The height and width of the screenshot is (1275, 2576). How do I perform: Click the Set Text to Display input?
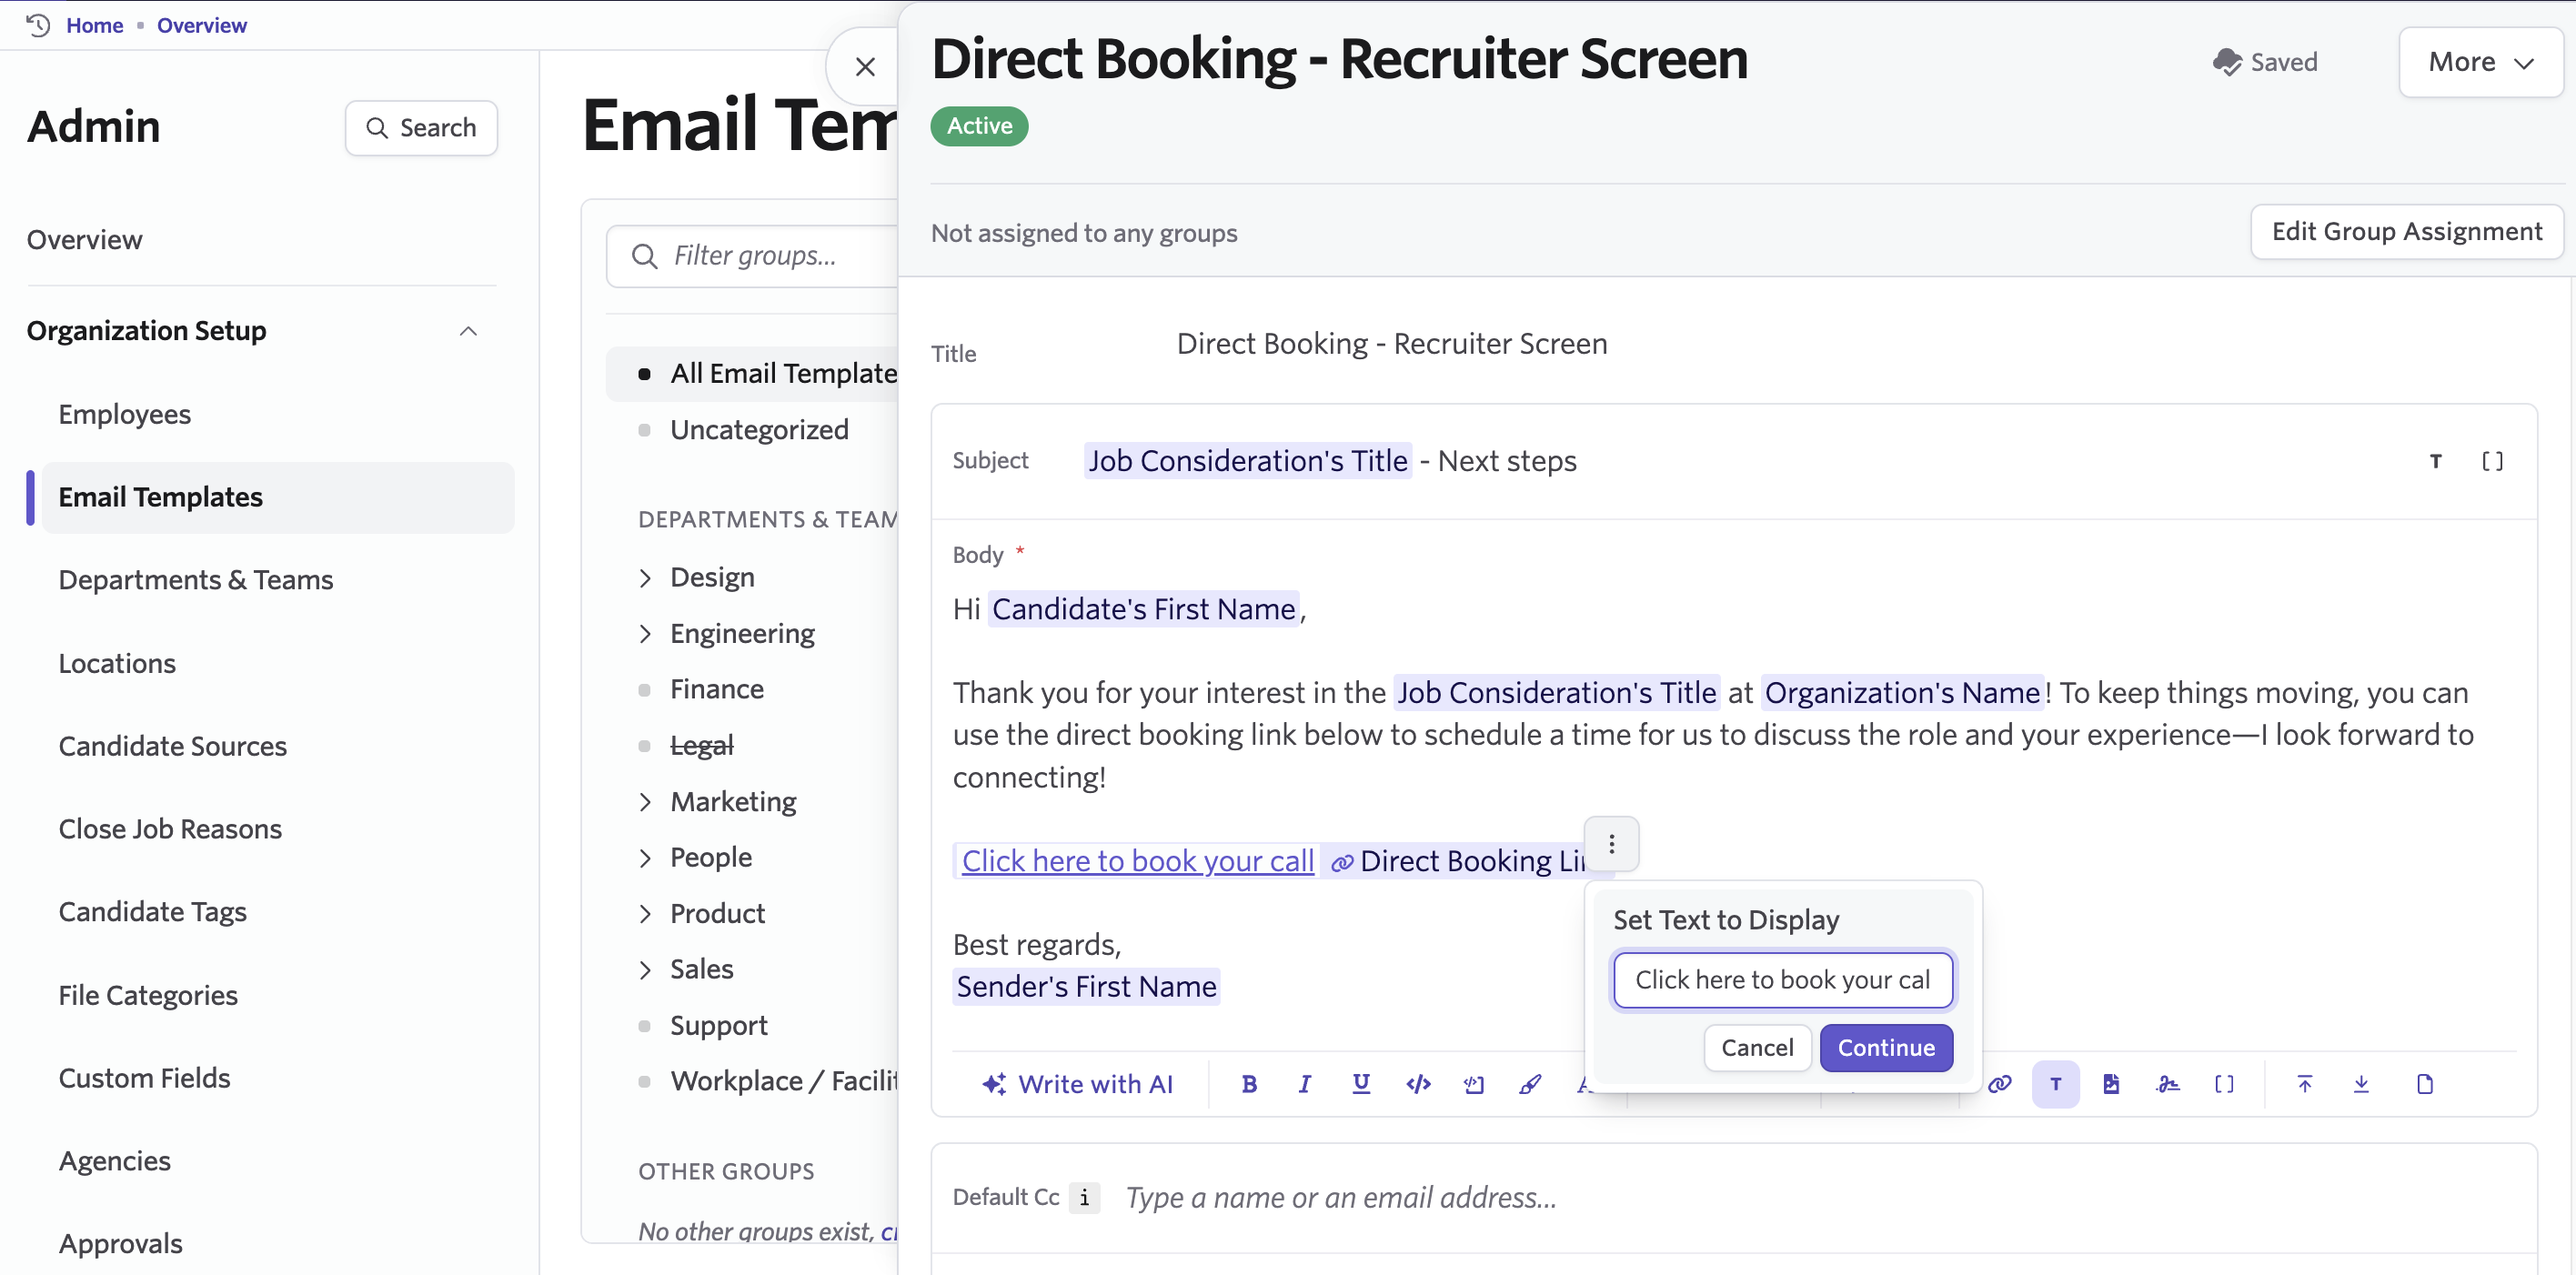coord(1782,980)
